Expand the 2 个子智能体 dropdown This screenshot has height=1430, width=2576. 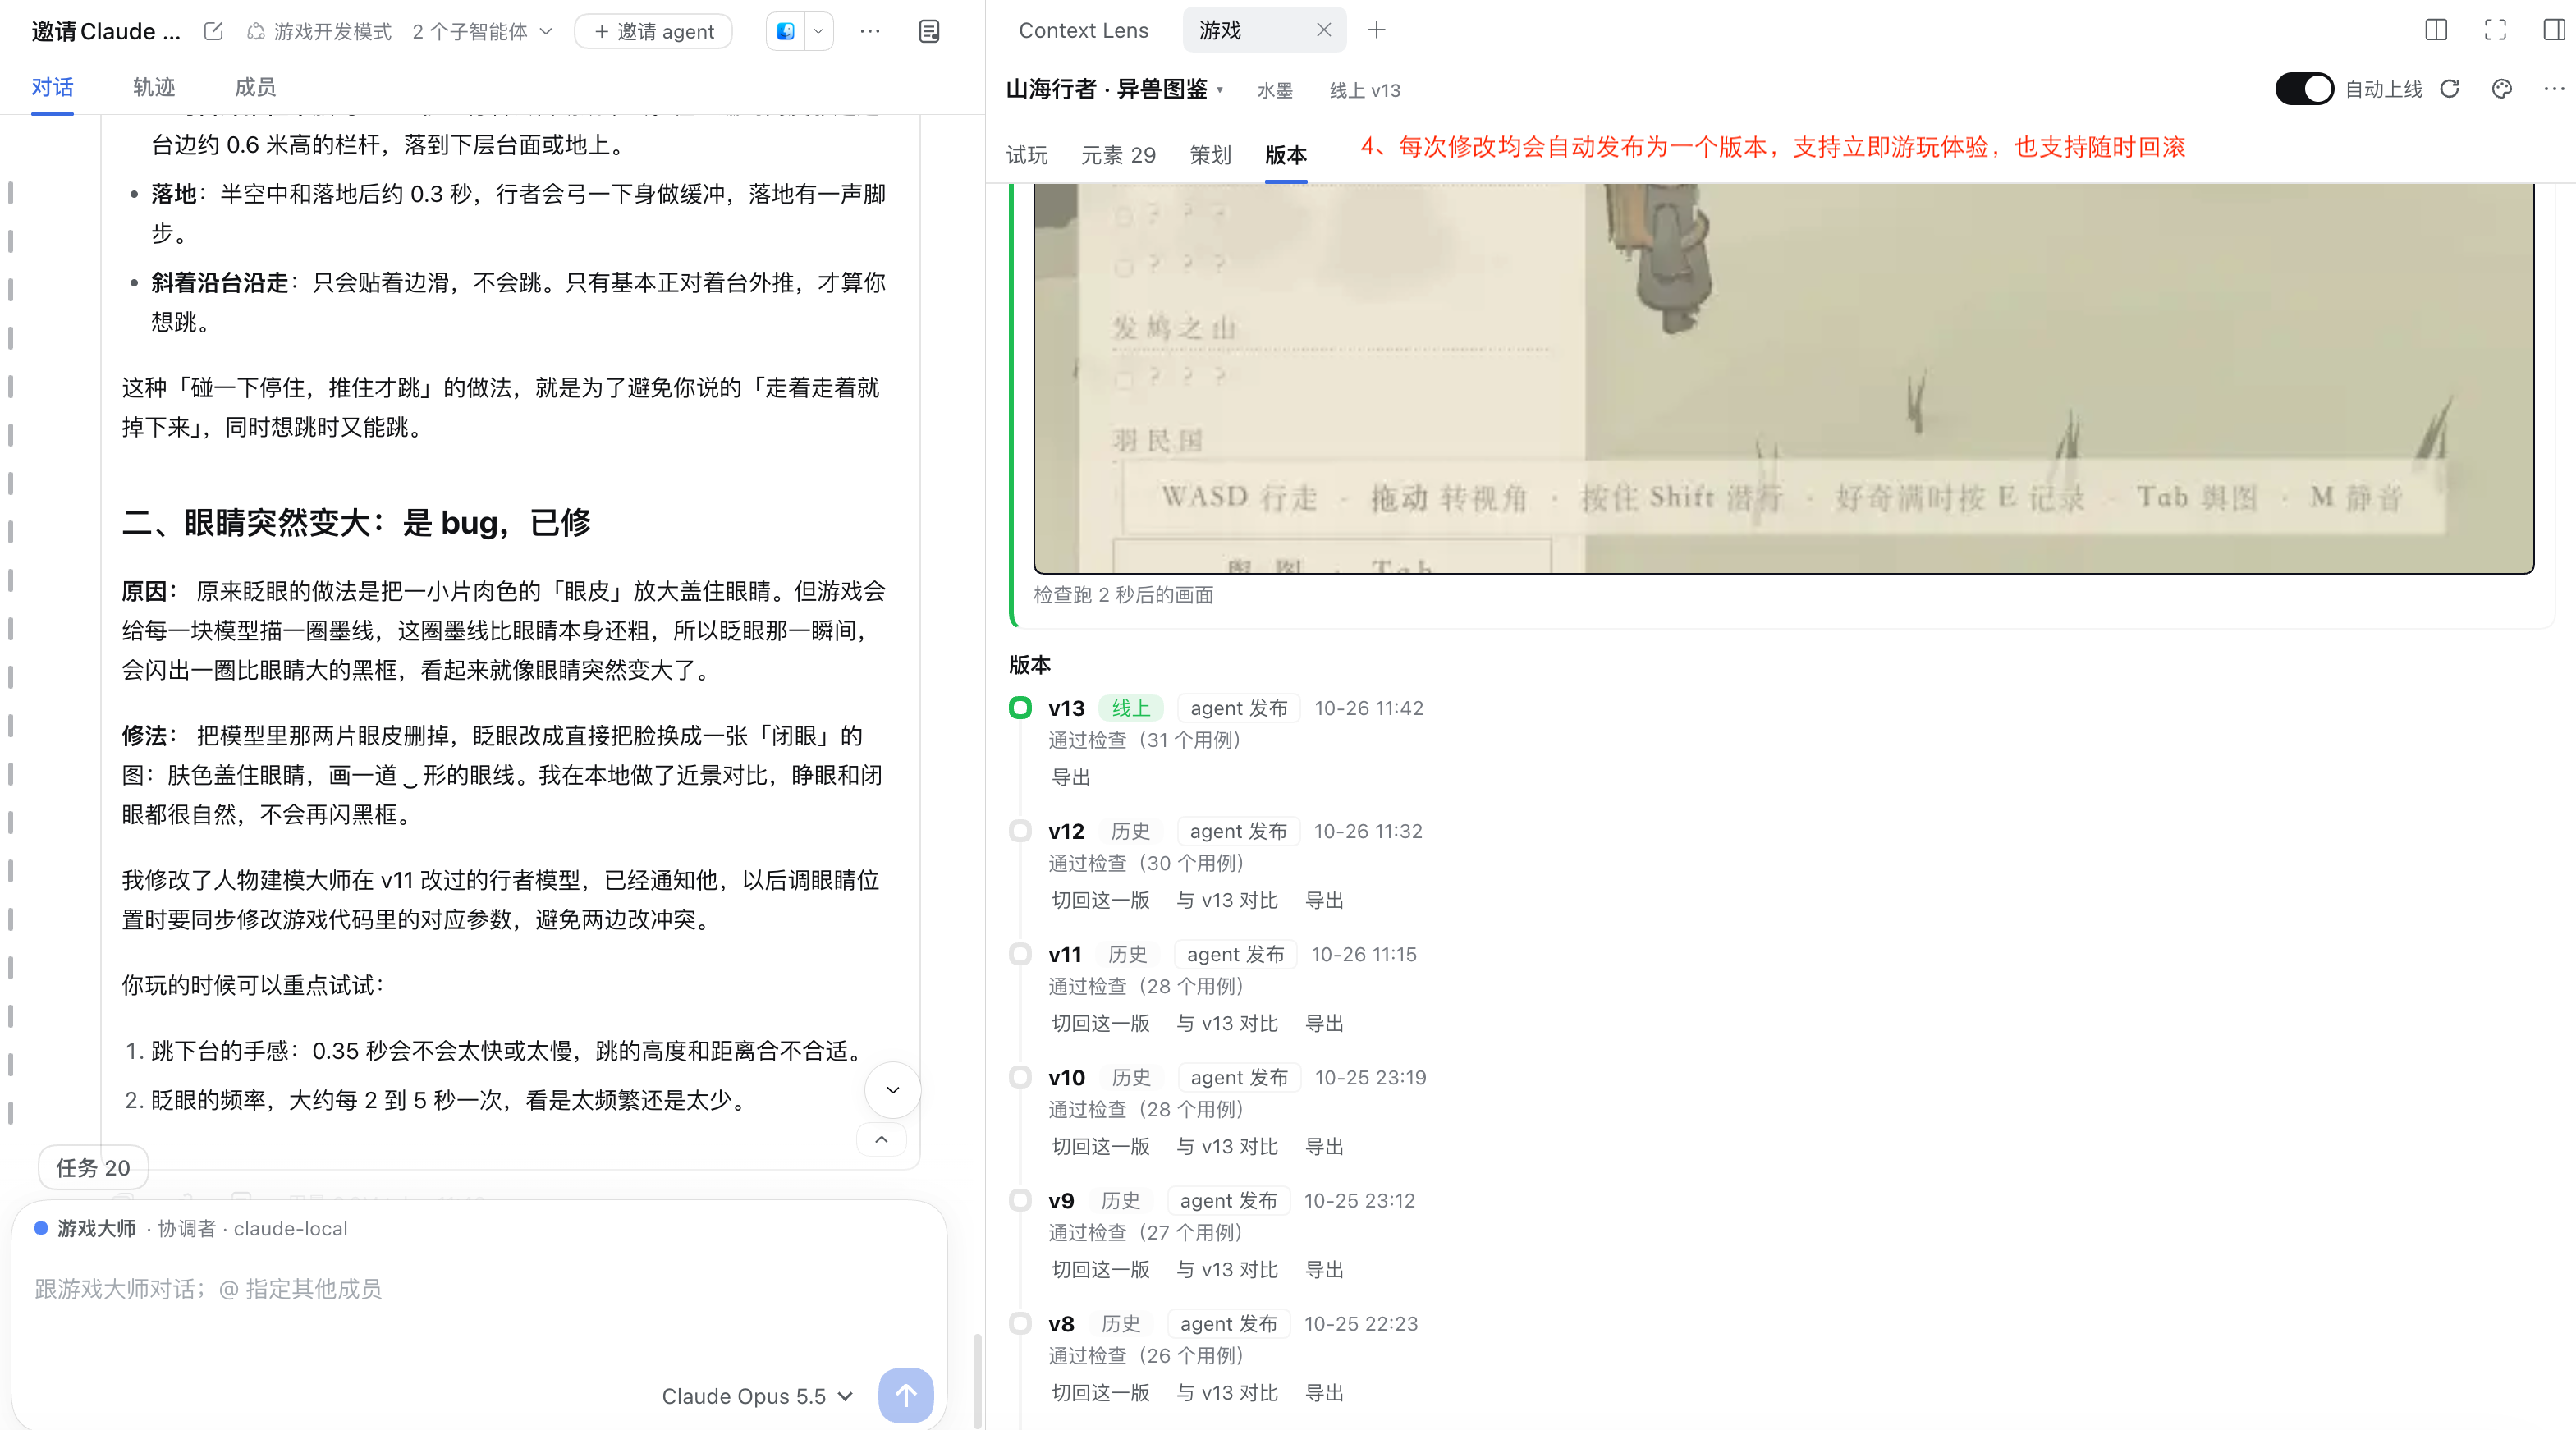point(482,31)
